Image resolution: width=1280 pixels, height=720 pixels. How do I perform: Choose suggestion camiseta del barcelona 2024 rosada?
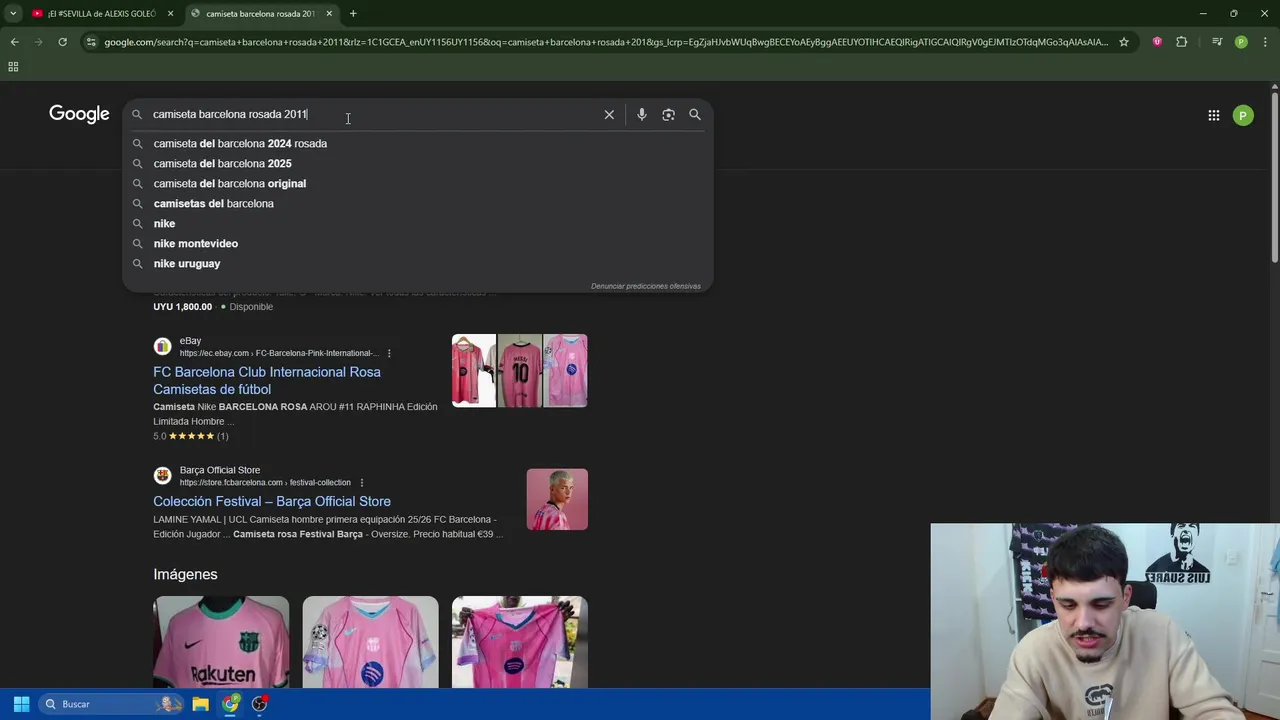(240, 143)
